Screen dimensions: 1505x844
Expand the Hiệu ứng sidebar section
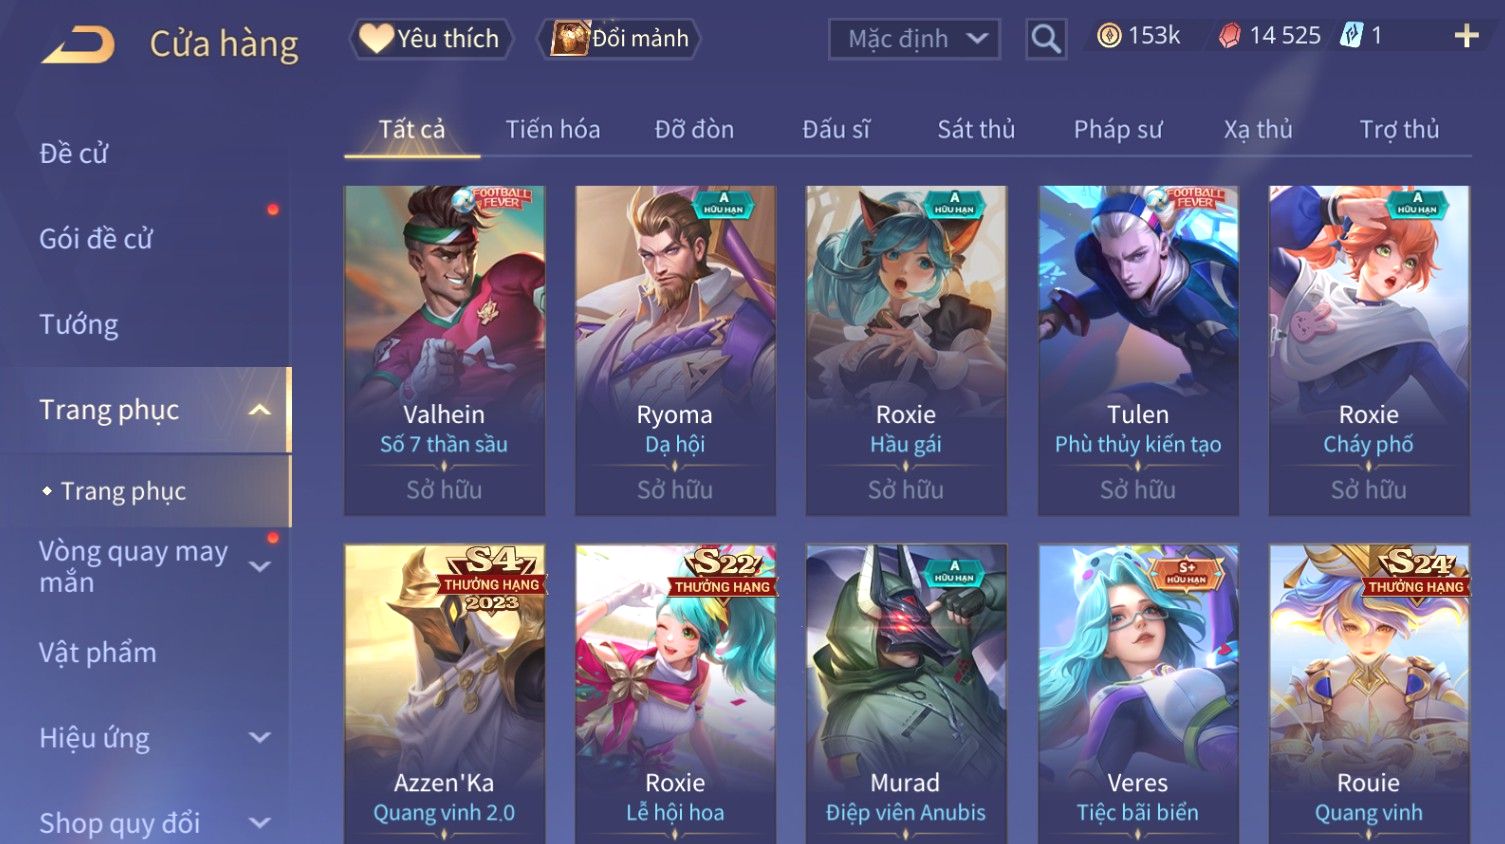[x=259, y=738]
